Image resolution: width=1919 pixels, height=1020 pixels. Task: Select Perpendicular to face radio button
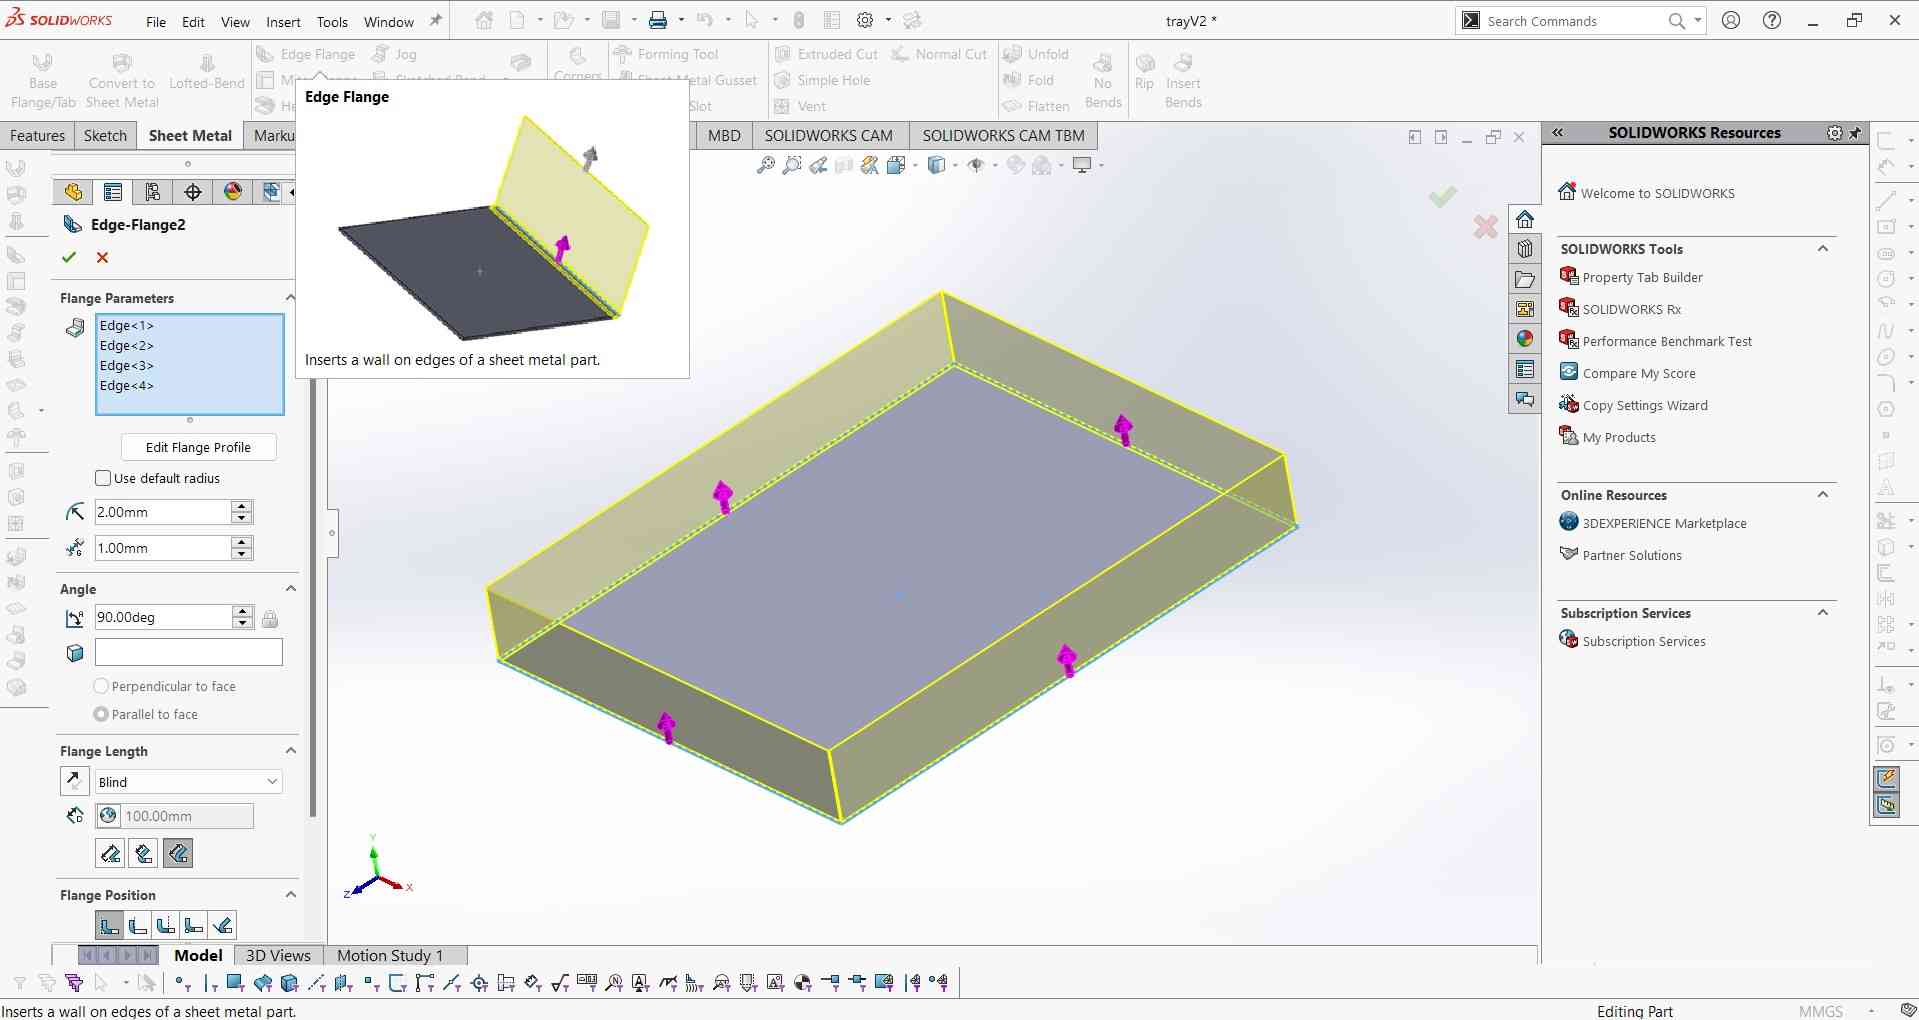click(101, 686)
